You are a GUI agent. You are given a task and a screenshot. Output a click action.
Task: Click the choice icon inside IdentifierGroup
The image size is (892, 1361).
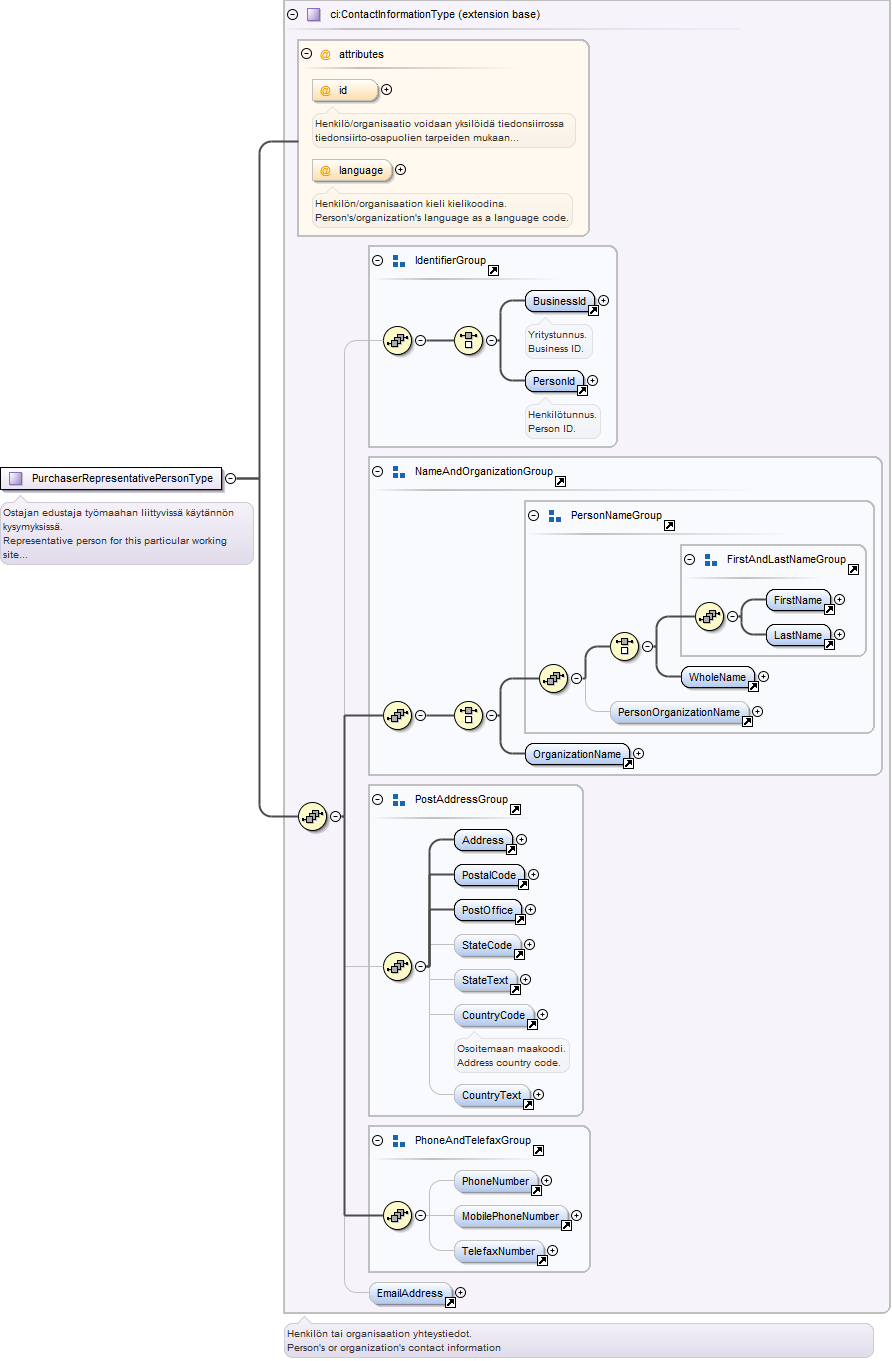469,340
